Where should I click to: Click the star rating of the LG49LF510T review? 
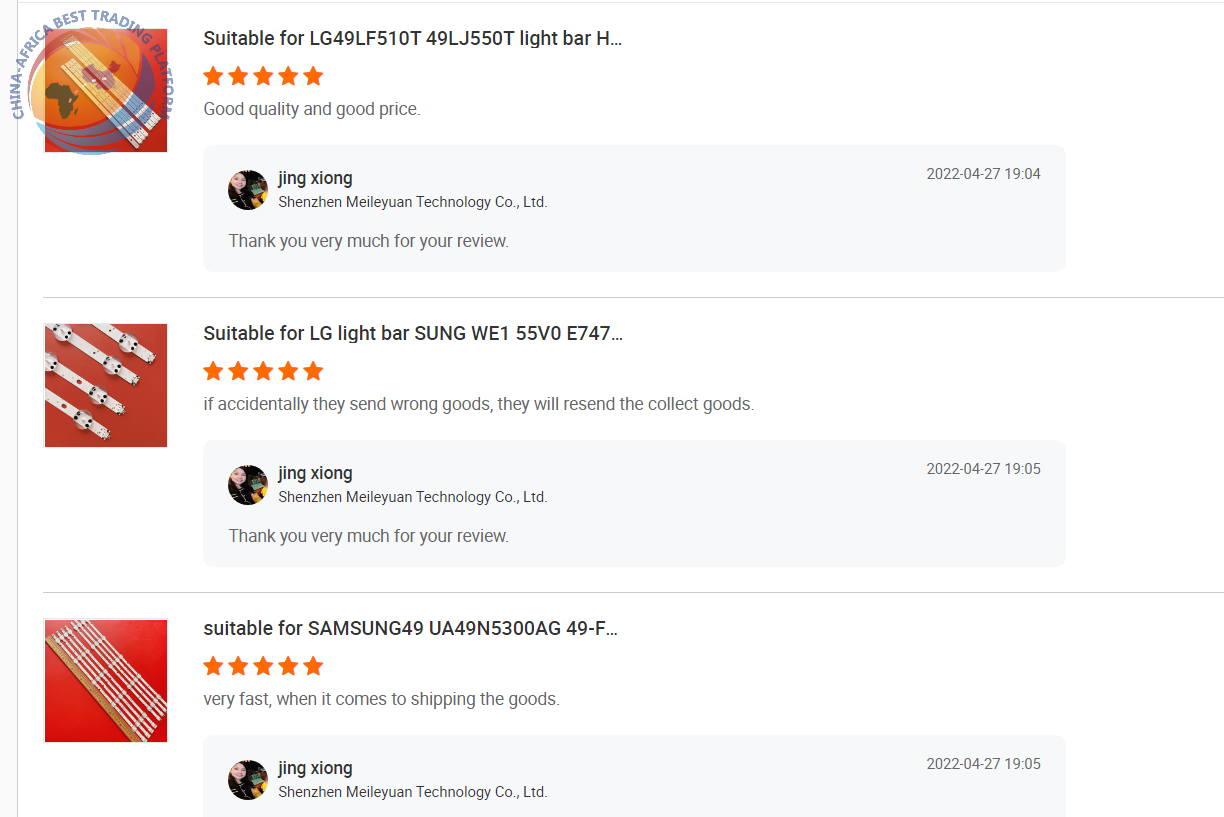click(x=263, y=76)
